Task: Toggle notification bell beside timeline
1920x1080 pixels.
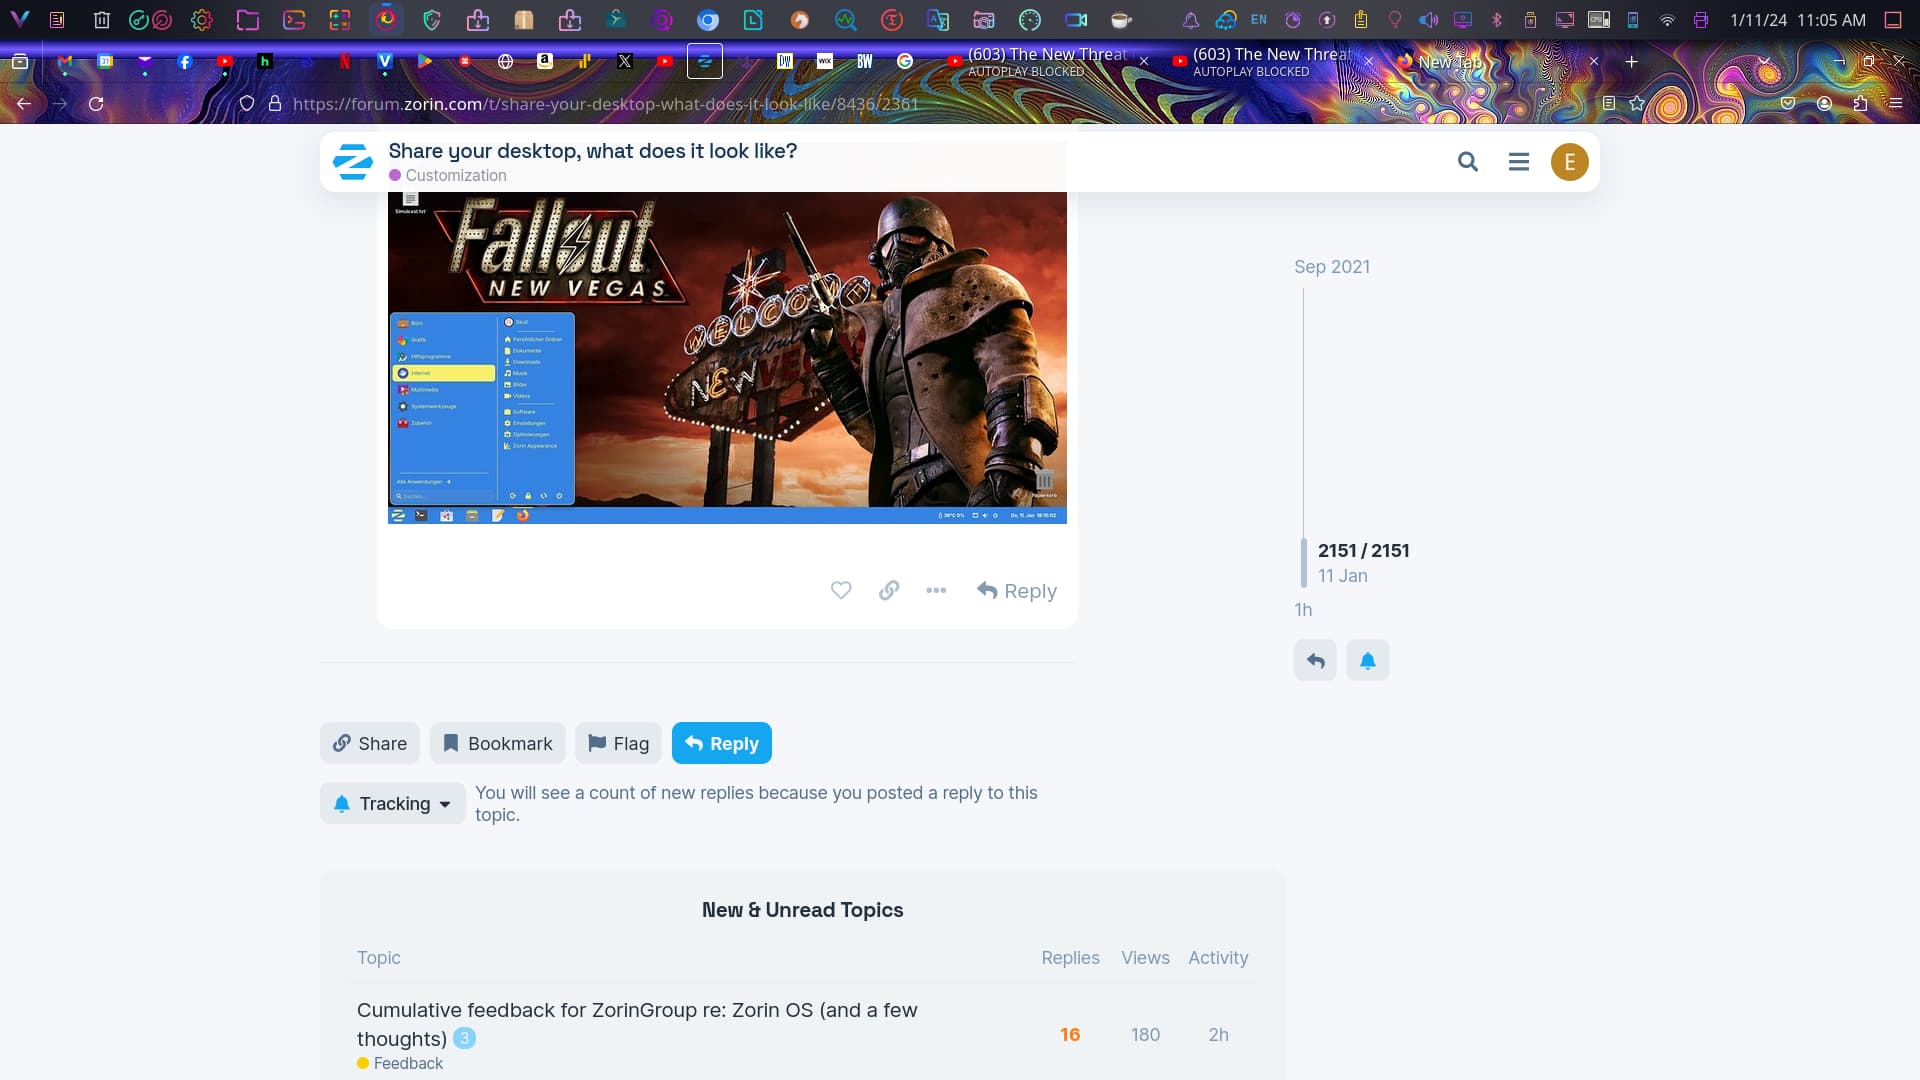Action: (x=1367, y=660)
